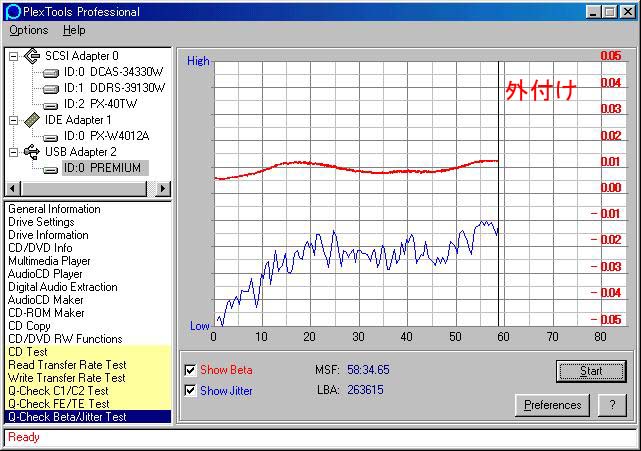Viewport: 641px width, 451px height.
Task: Click the MSF value 58:34.65
Action: (368, 370)
